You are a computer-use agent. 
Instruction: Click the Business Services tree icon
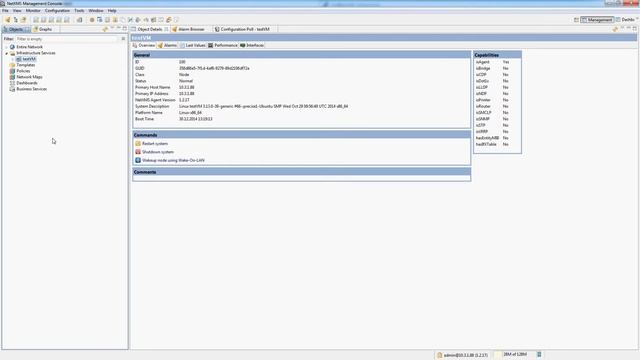point(12,89)
